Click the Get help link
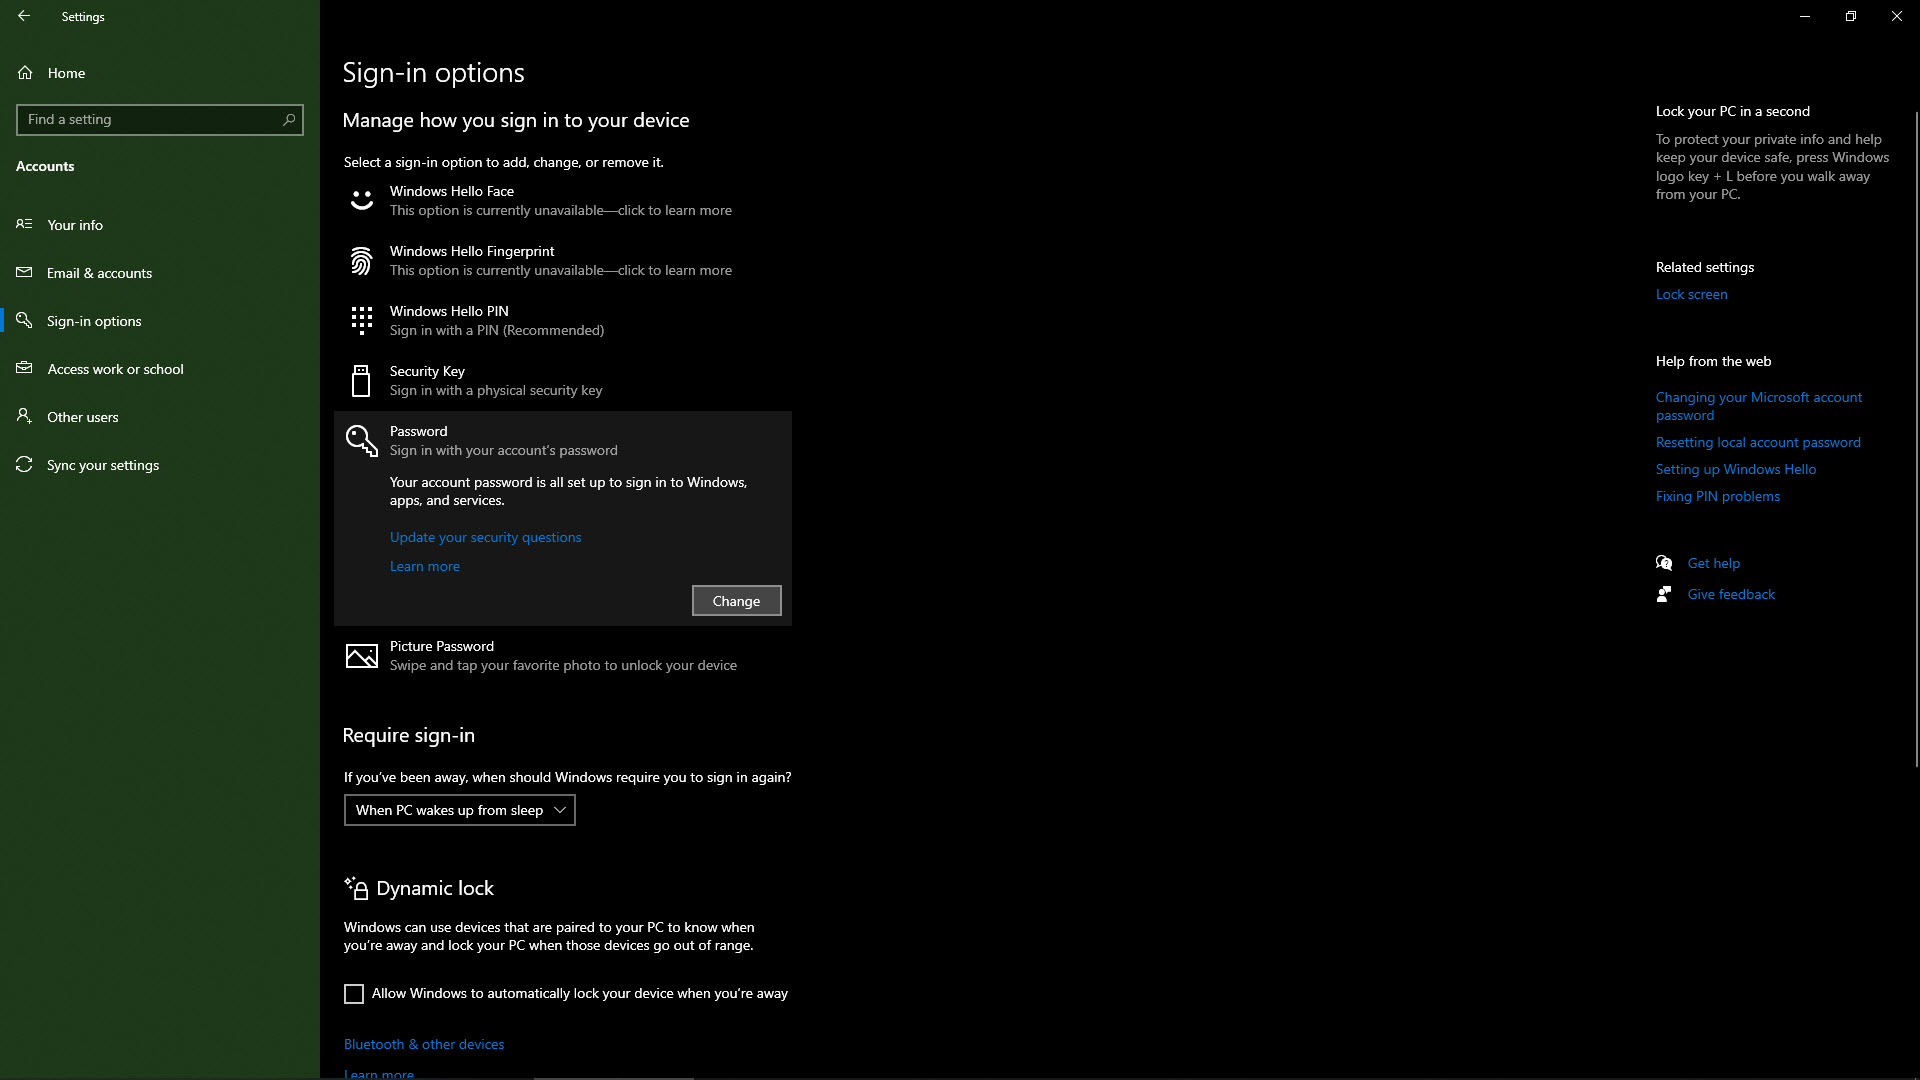 pos(1714,563)
